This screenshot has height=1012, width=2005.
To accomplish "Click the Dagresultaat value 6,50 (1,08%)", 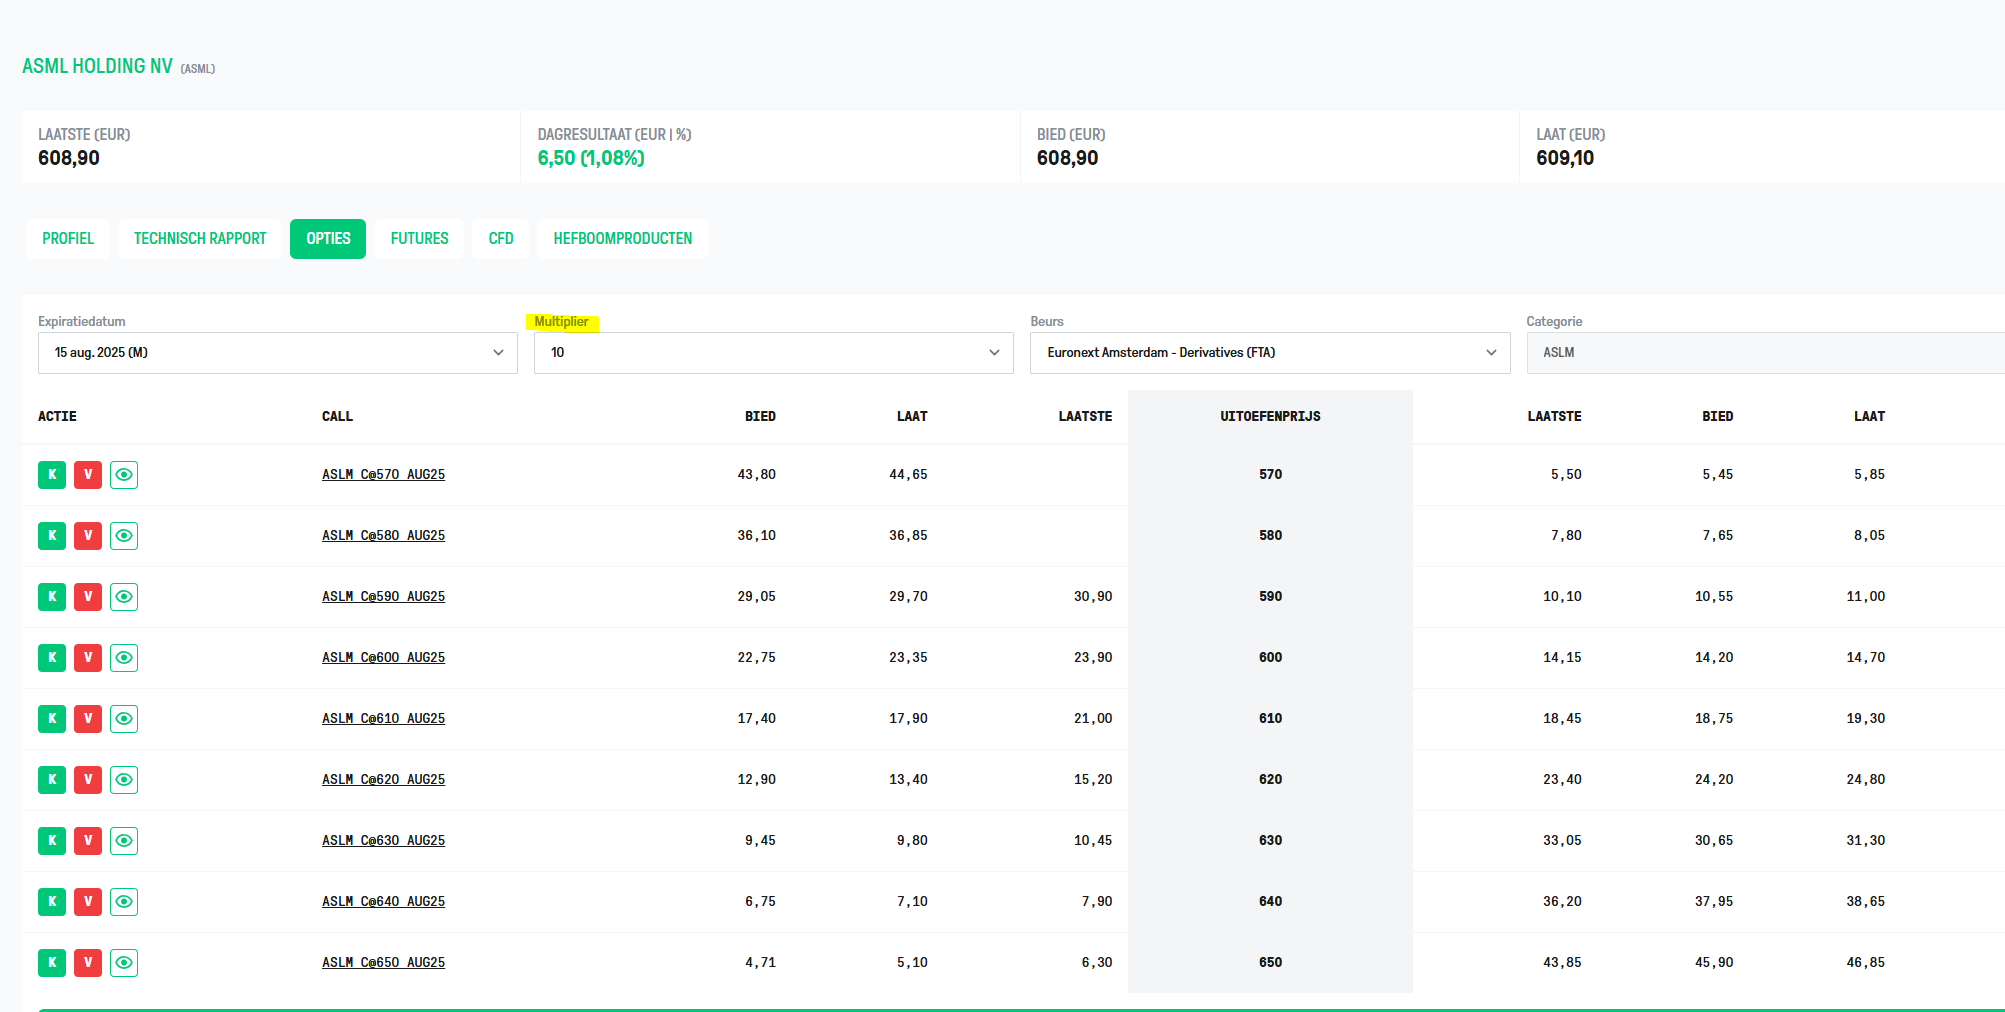I will point(591,158).
